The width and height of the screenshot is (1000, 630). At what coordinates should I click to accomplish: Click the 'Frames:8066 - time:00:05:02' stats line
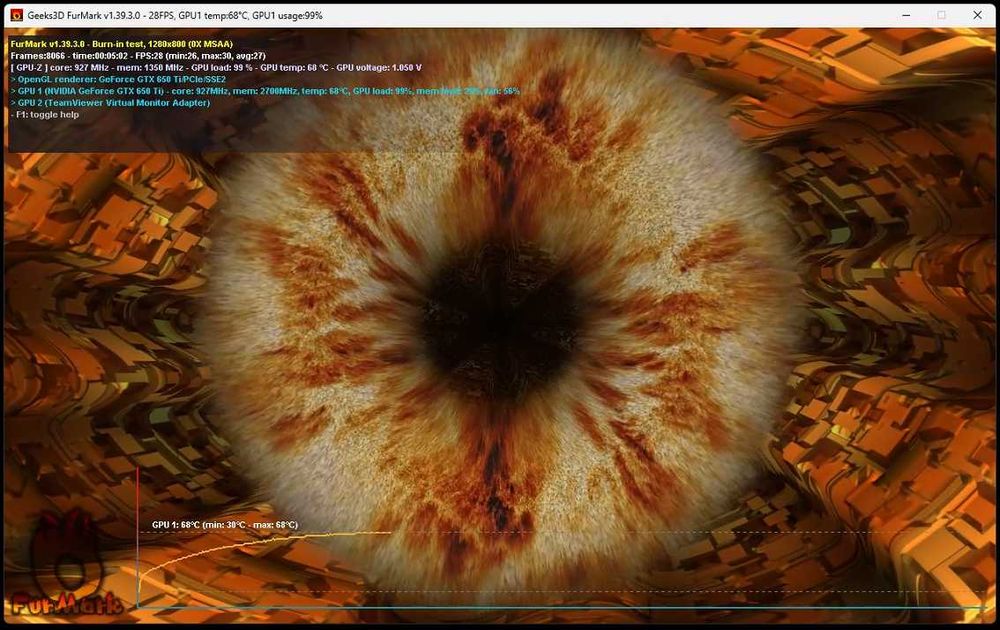(x=138, y=55)
